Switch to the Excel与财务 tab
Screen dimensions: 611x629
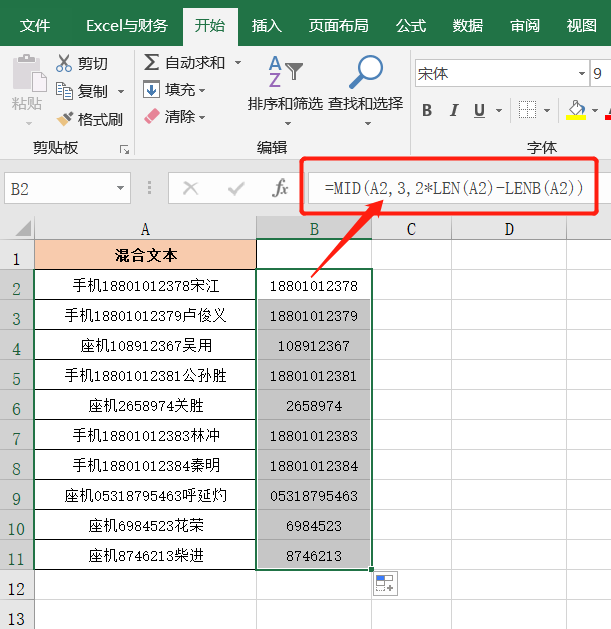127,26
